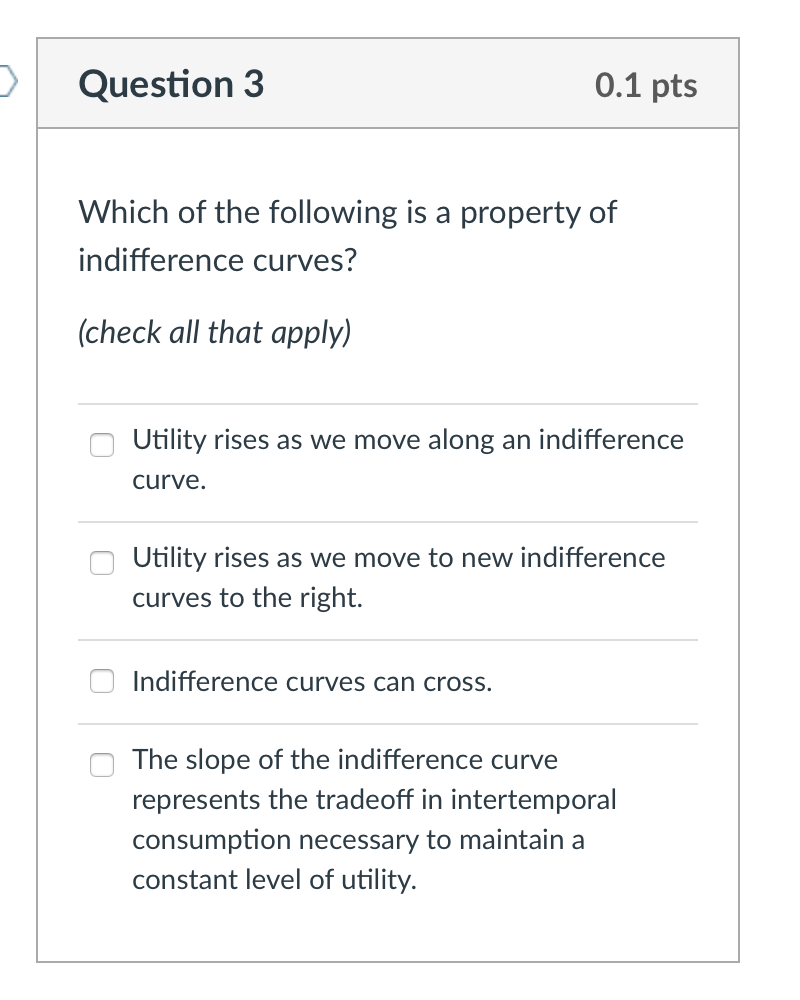
Task: Check the slope tradeoff answer checkbox
Action: 101,765
